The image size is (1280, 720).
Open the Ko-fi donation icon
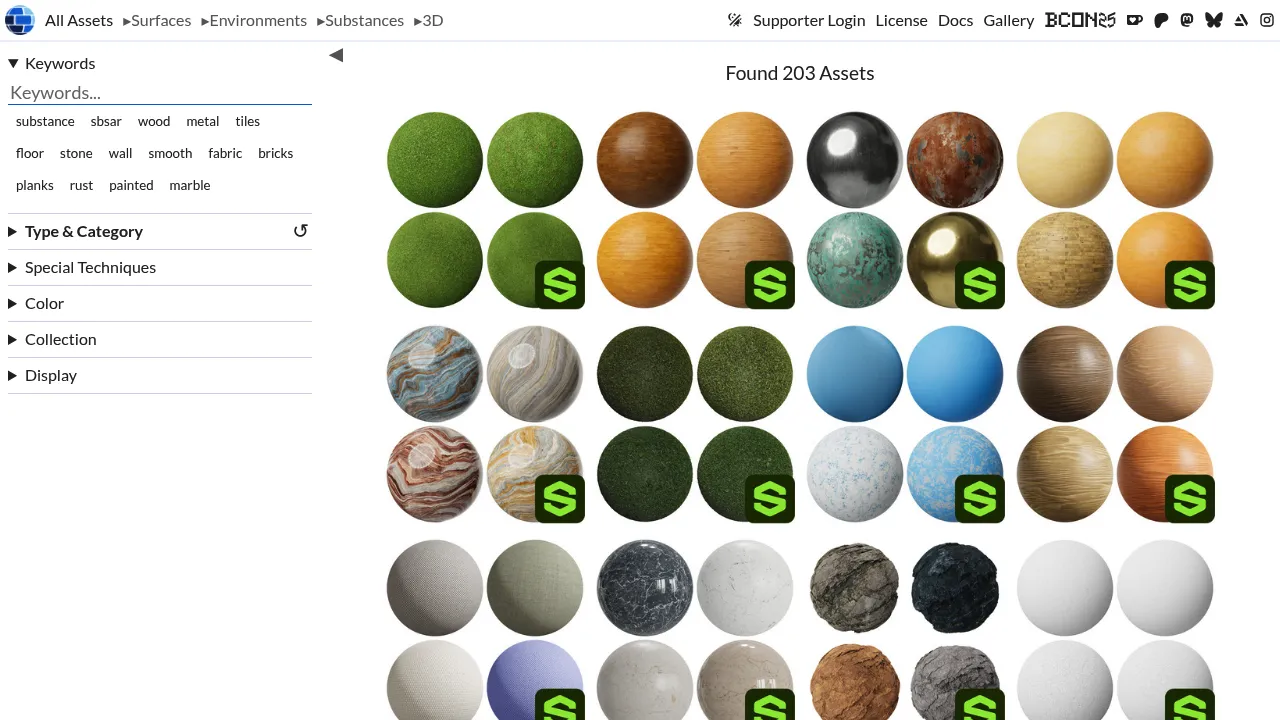(x=1134, y=20)
